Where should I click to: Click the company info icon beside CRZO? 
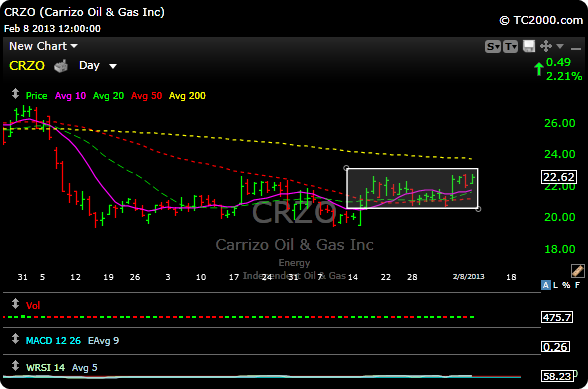tap(61, 66)
